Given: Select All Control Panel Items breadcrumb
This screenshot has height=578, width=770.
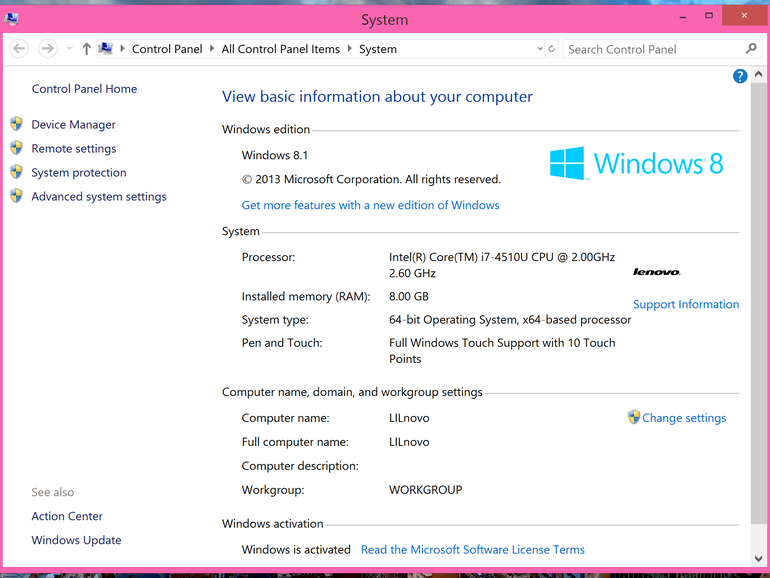Looking at the screenshot, I should coord(280,49).
